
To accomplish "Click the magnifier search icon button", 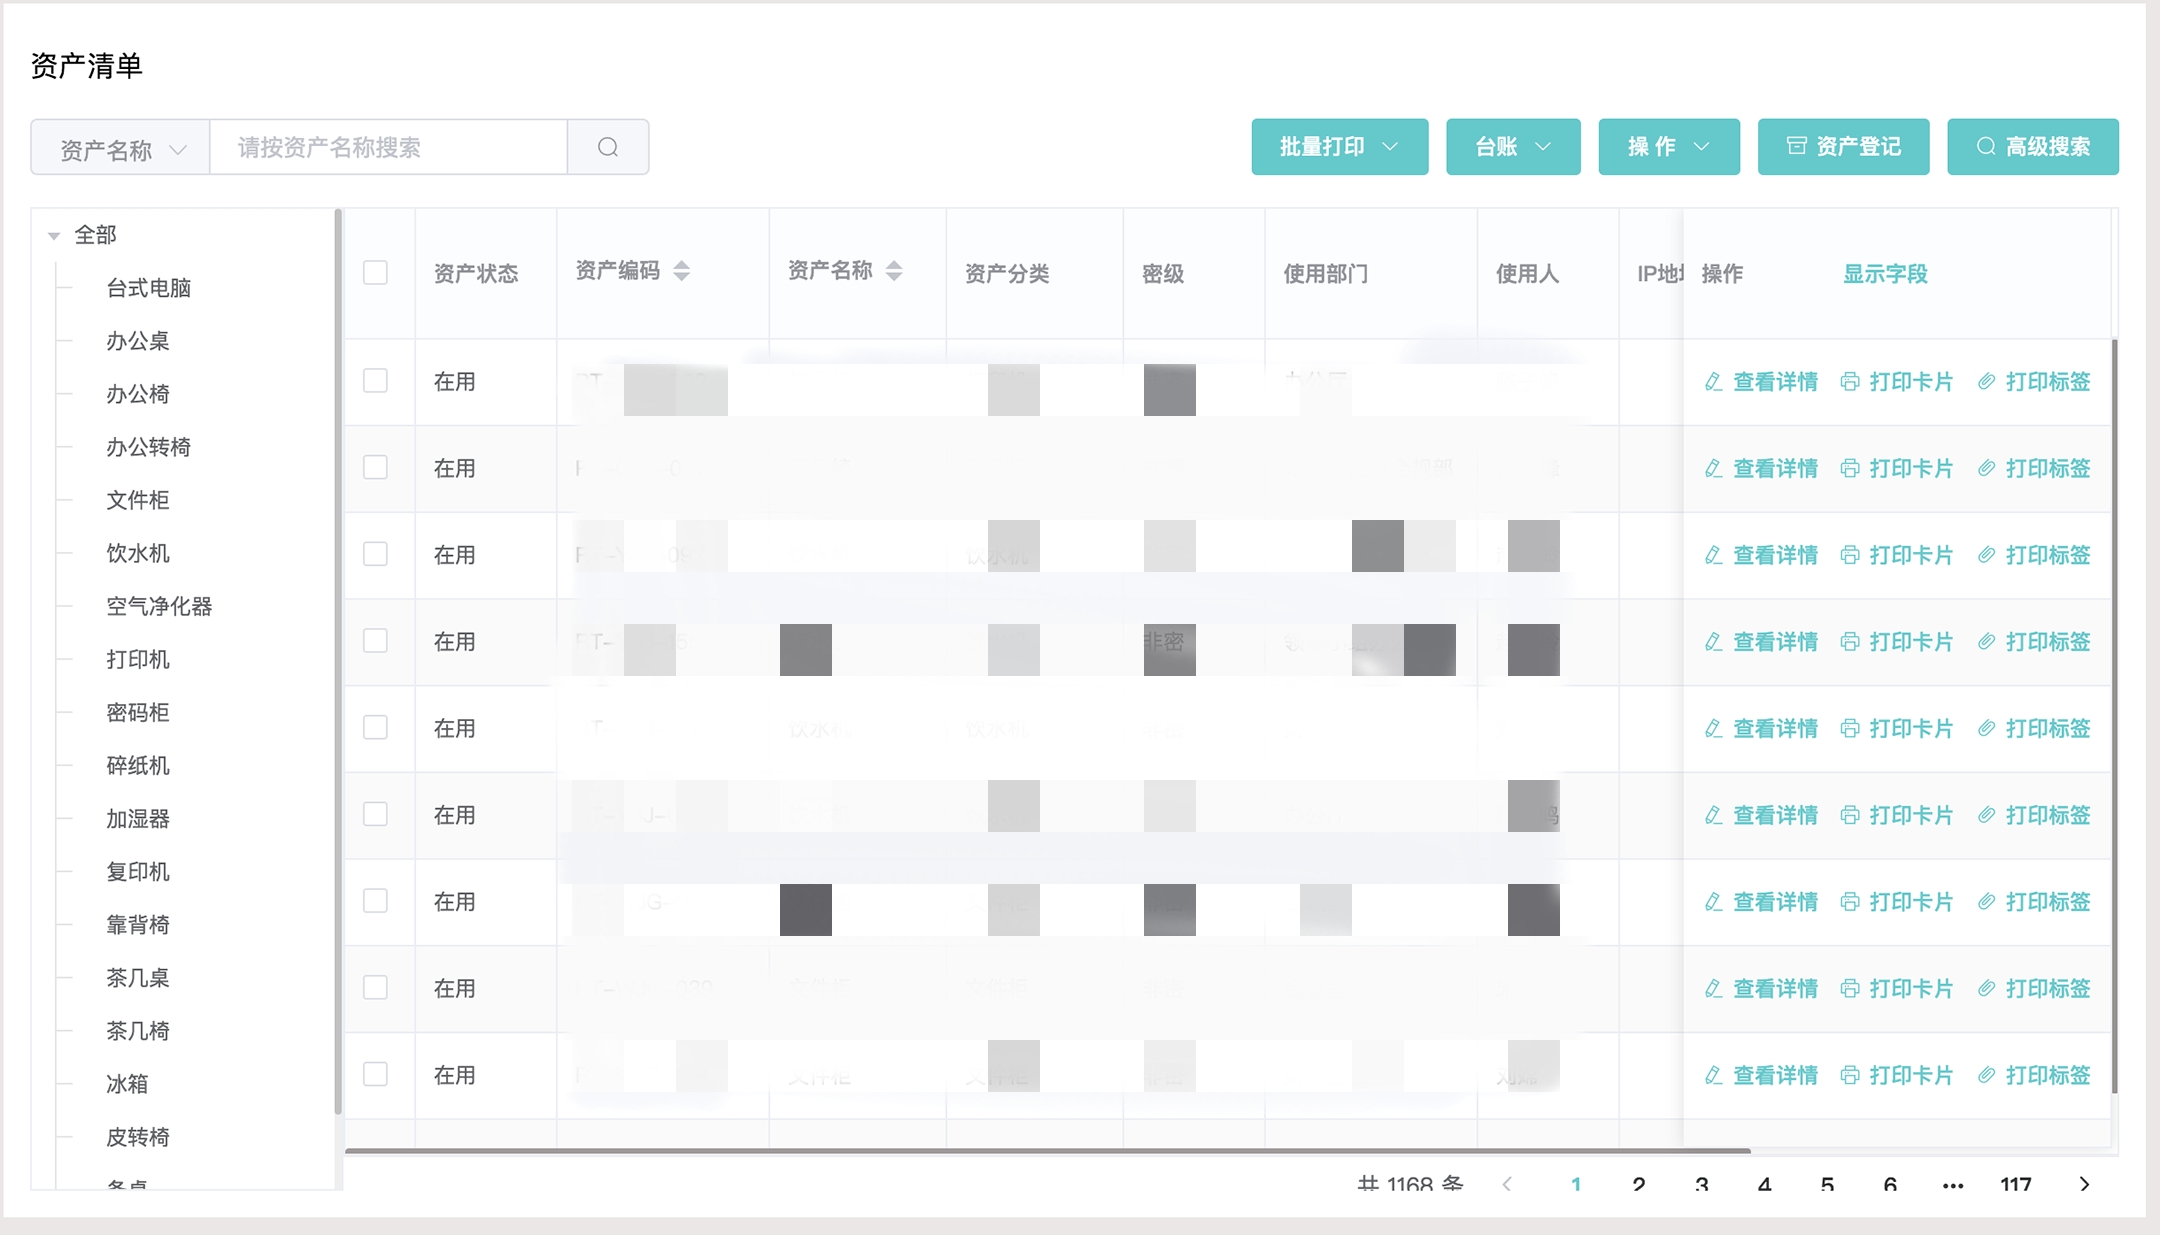I will pos(608,147).
